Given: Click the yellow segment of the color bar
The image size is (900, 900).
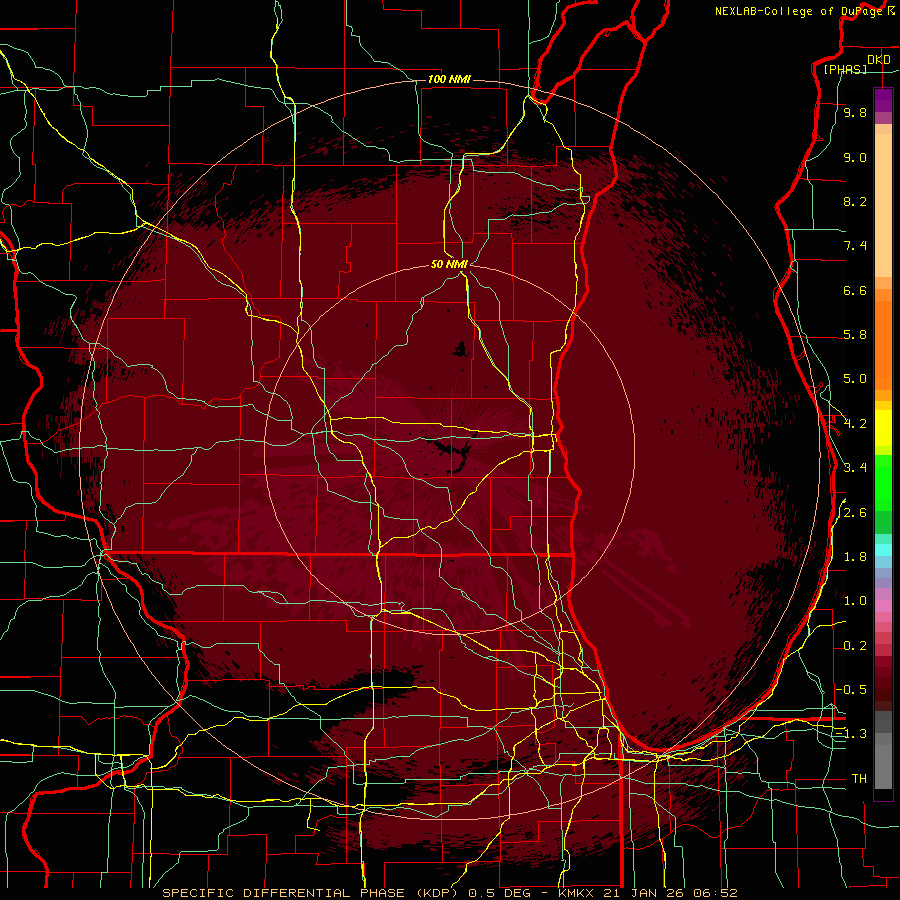Looking at the screenshot, I should 883,428.
